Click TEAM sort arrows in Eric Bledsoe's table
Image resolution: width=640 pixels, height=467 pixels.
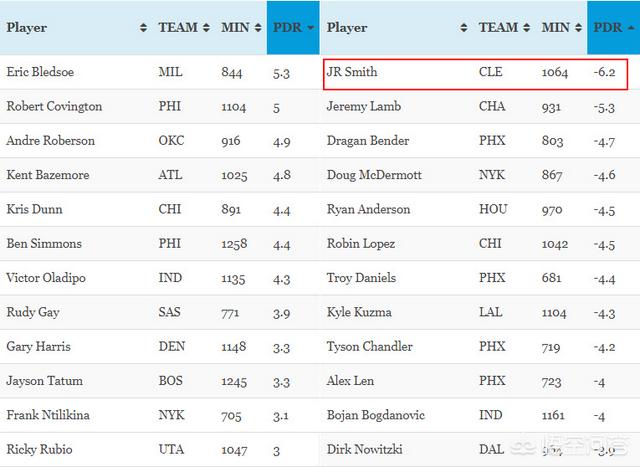(206, 28)
